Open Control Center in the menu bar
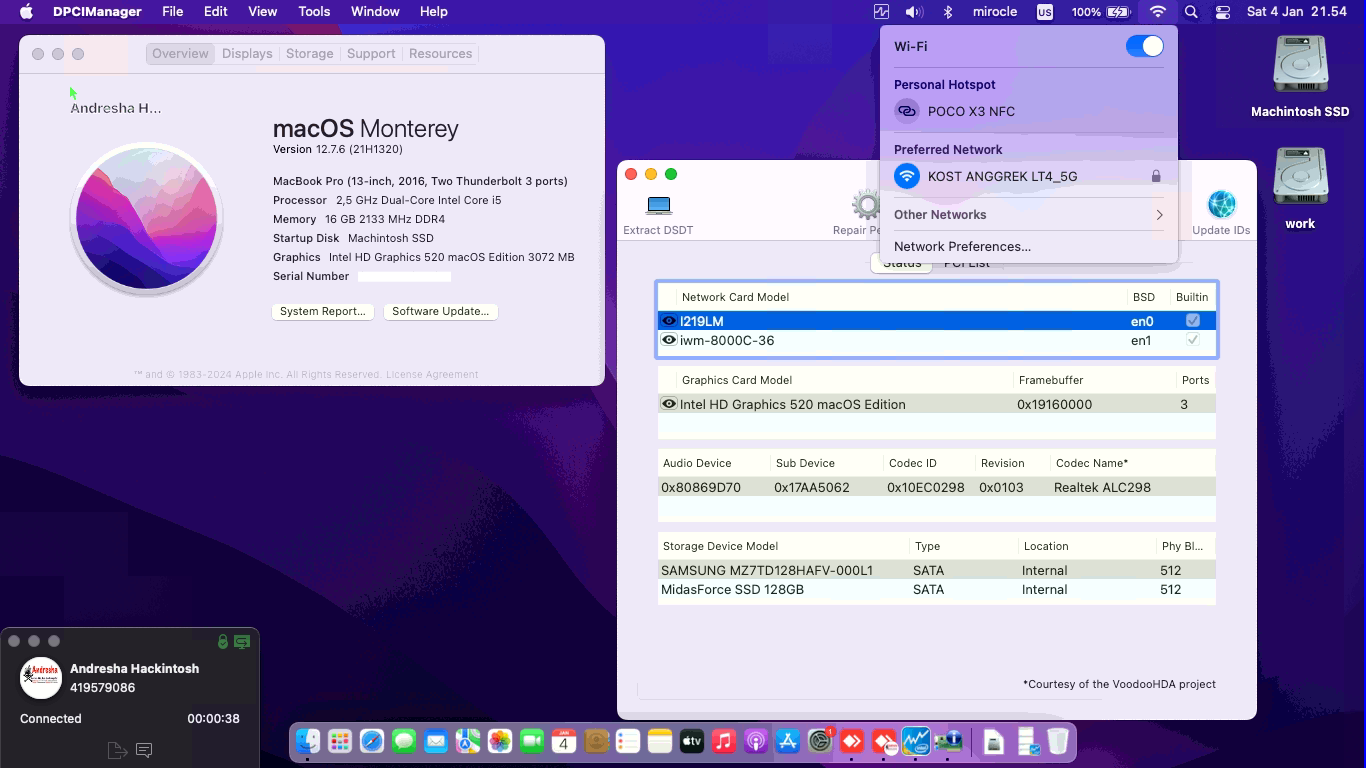Viewport: 1366px width, 768px height. (x=1222, y=12)
